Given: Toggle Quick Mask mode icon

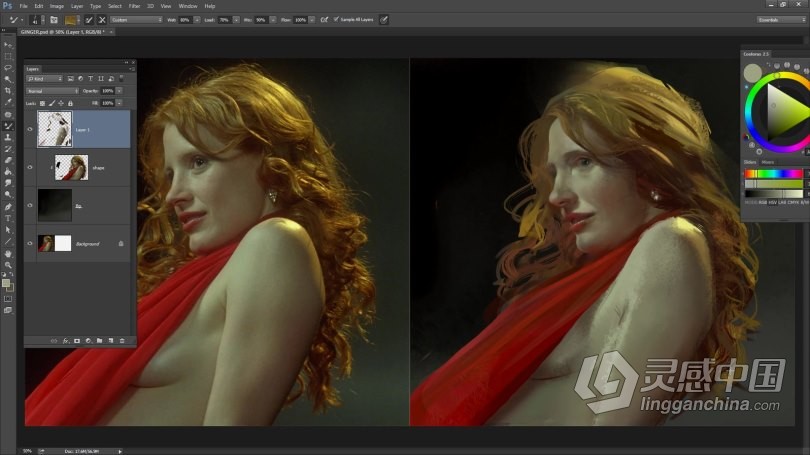Looking at the screenshot, I should (8, 299).
